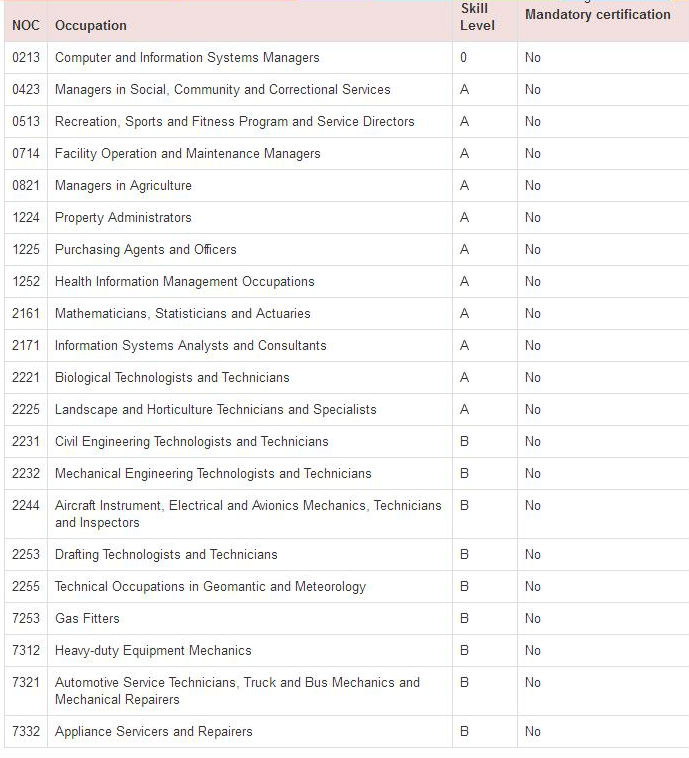Click NOC code 2231
This screenshot has height=758, width=689.
pyautogui.click(x=26, y=442)
